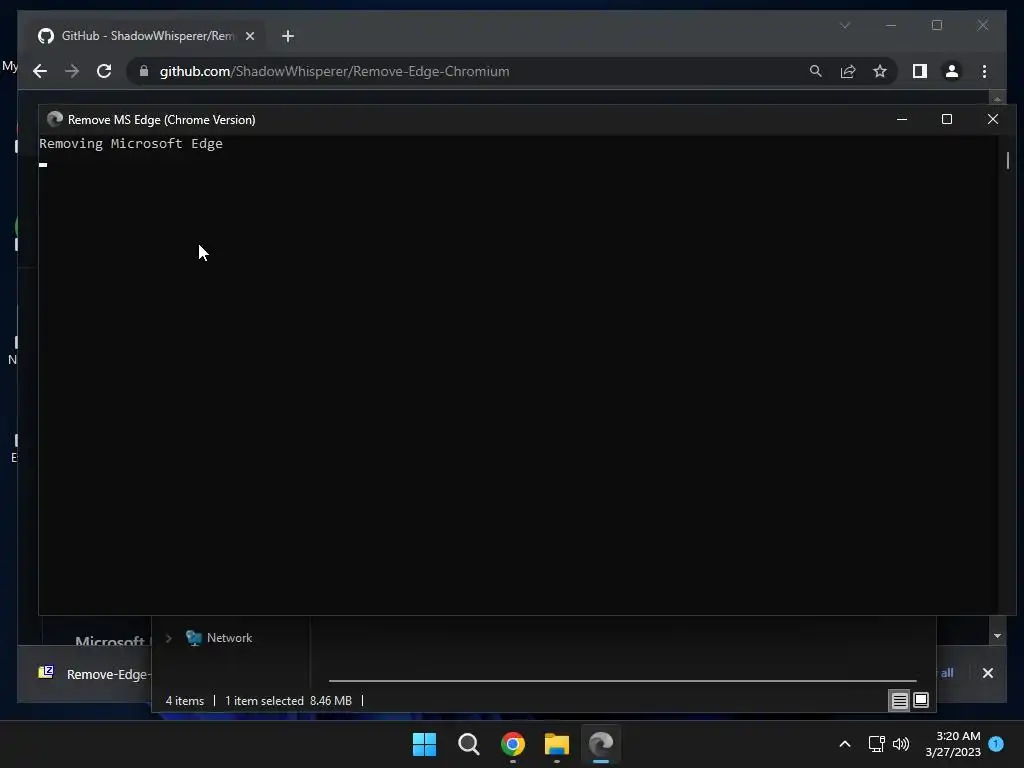Open Chrome profile avatar
The height and width of the screenshot is (768, 1024).
(952, 71)
